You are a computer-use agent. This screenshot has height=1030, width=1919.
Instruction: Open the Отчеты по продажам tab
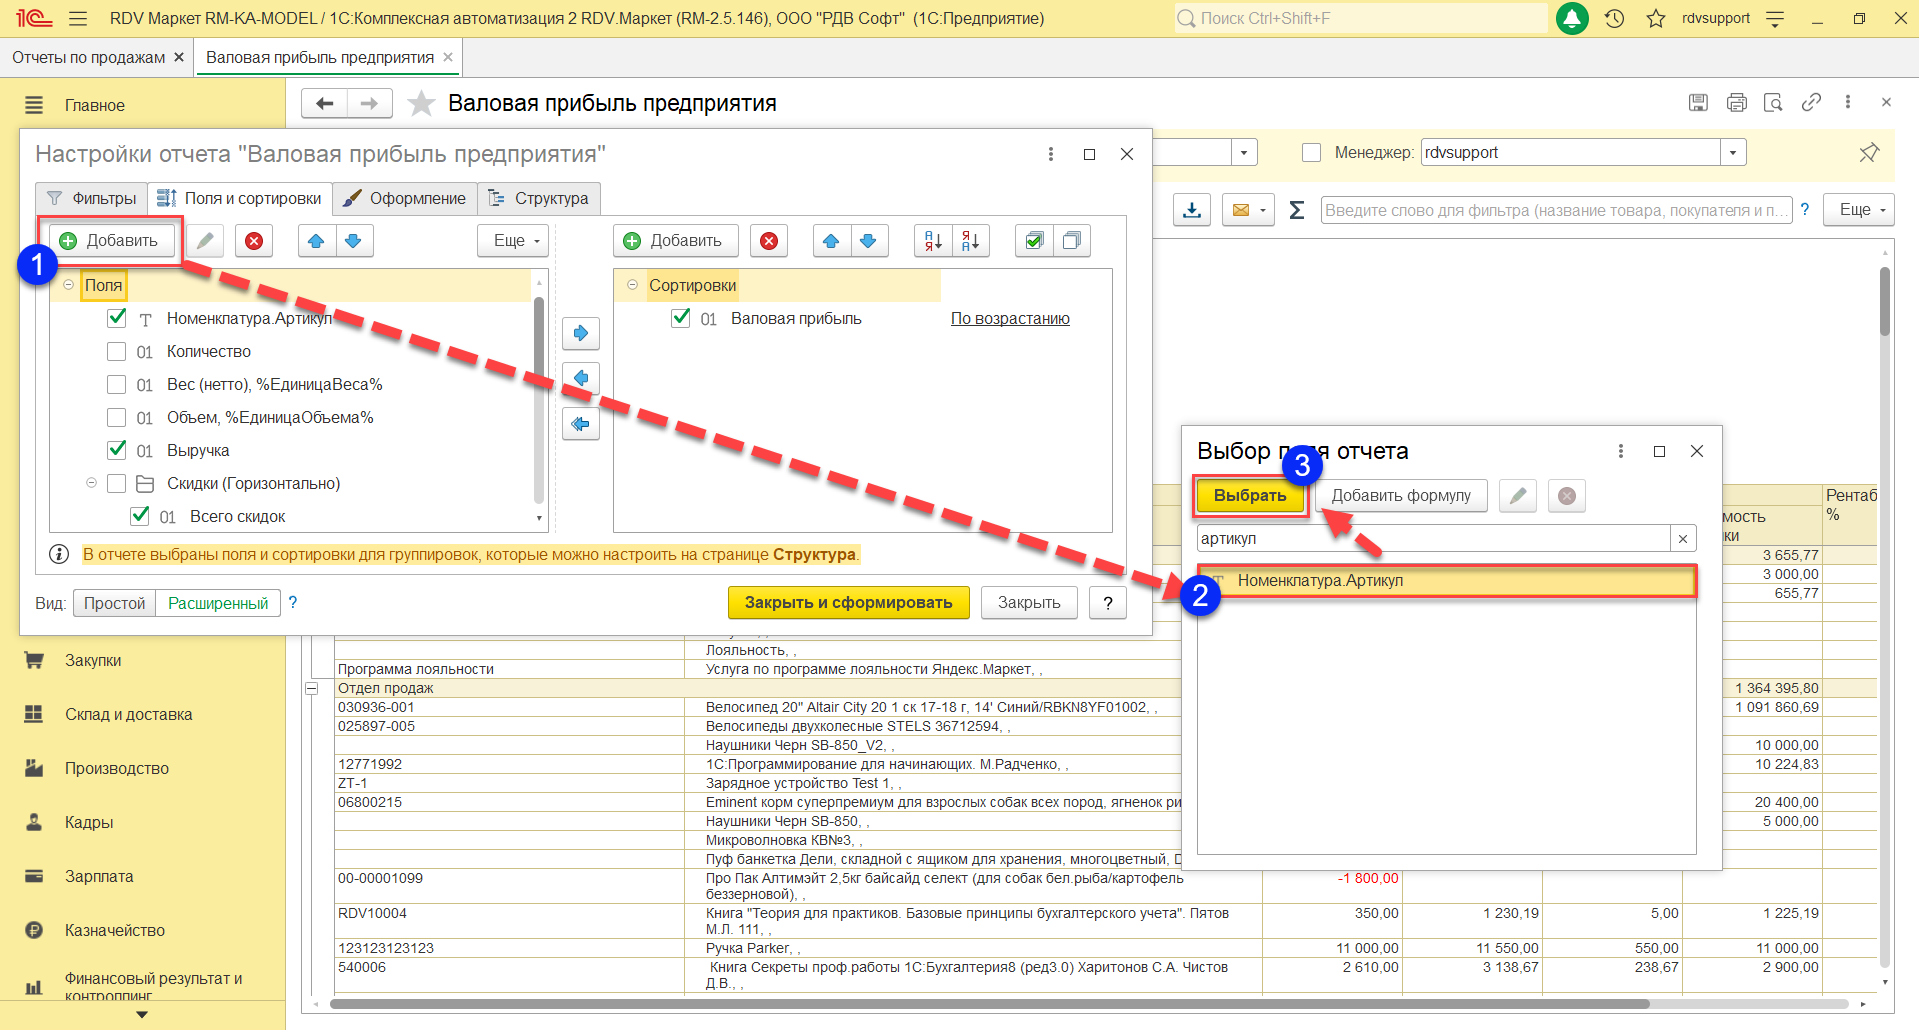pos(88,58)
